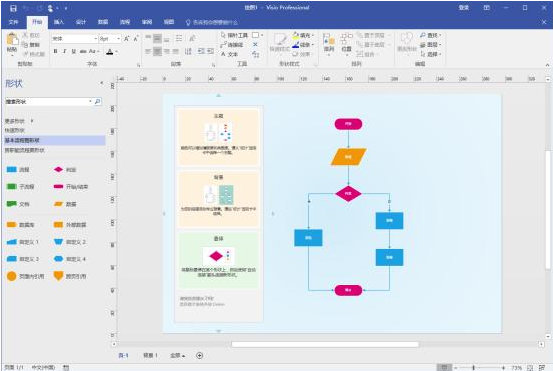Click the Bring to Front (置于顶层) icon
Image resolution: width=553 pixels, height=371 pixels.
(359, 35)
